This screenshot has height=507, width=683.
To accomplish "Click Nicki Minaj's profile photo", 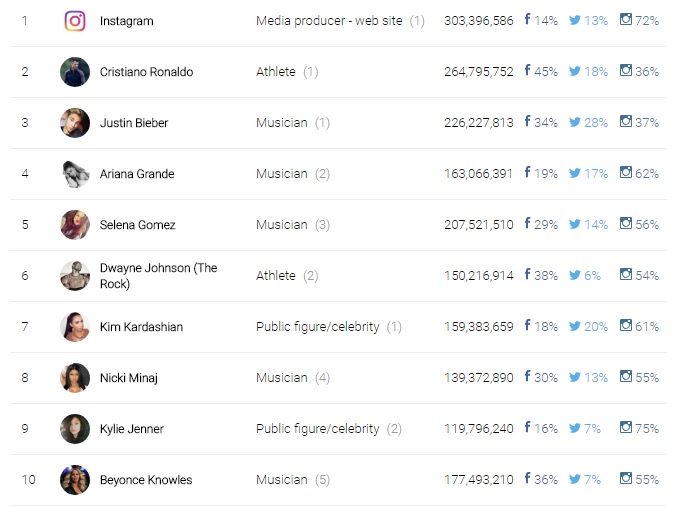I will [x=75, y=378].
